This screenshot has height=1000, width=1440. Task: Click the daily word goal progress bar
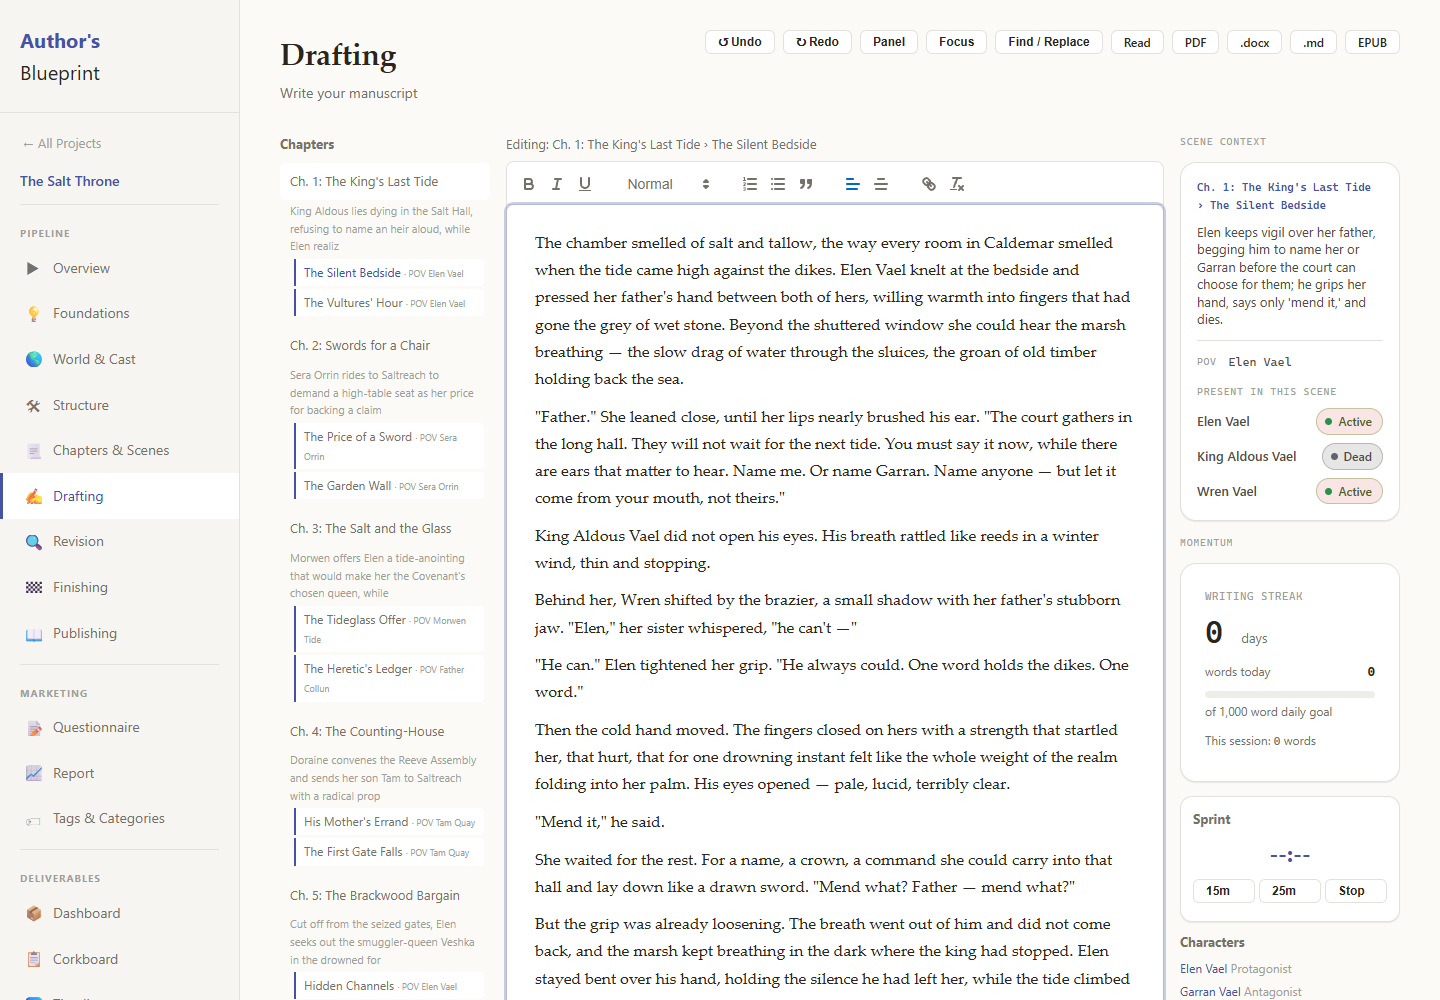coord(1290,694)
